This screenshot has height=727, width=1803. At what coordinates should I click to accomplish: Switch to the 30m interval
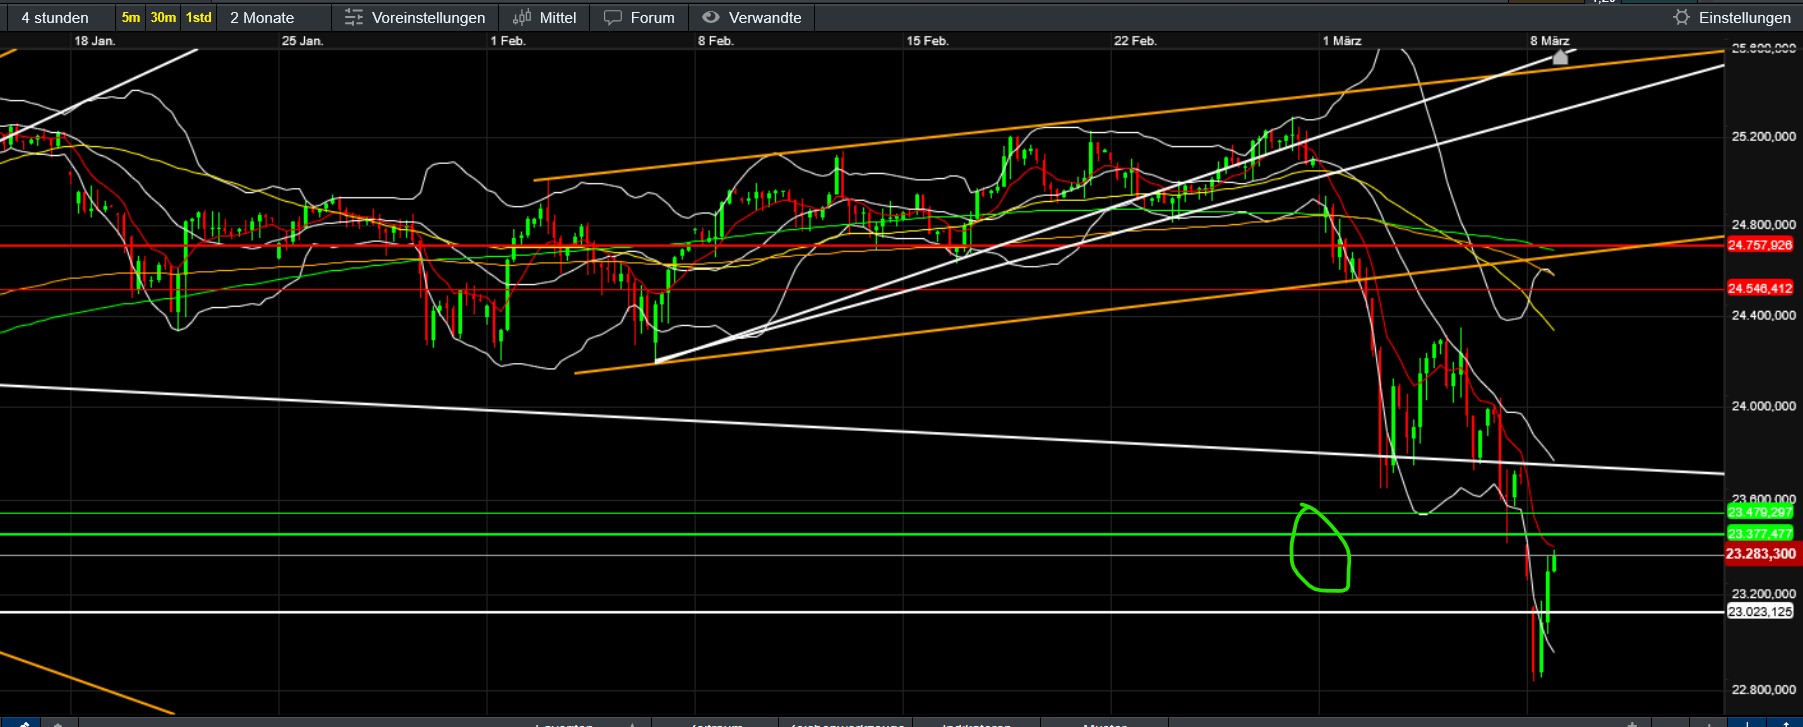coord(163,18)
